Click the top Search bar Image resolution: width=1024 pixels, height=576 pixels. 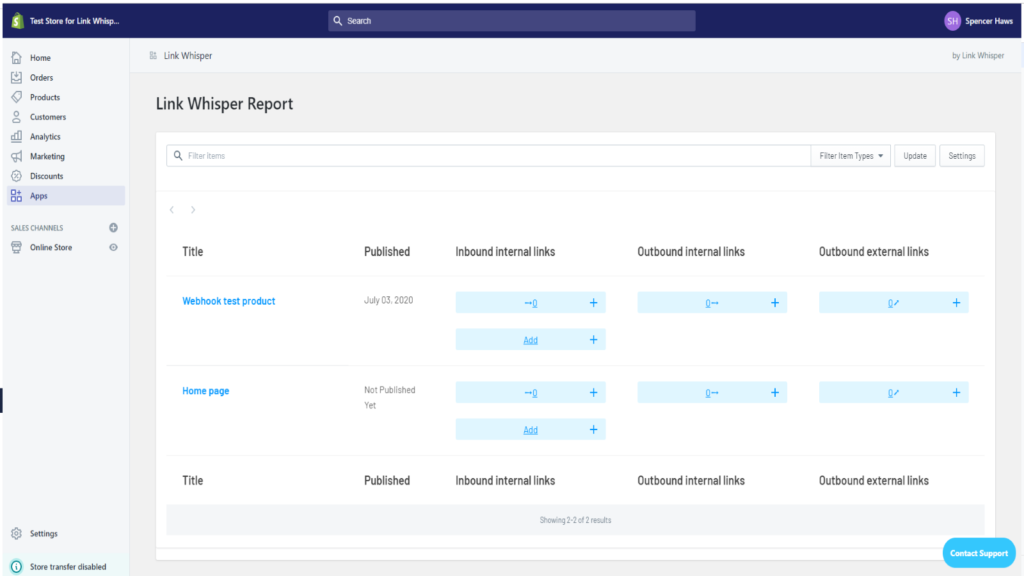click(x=511, y=21)
